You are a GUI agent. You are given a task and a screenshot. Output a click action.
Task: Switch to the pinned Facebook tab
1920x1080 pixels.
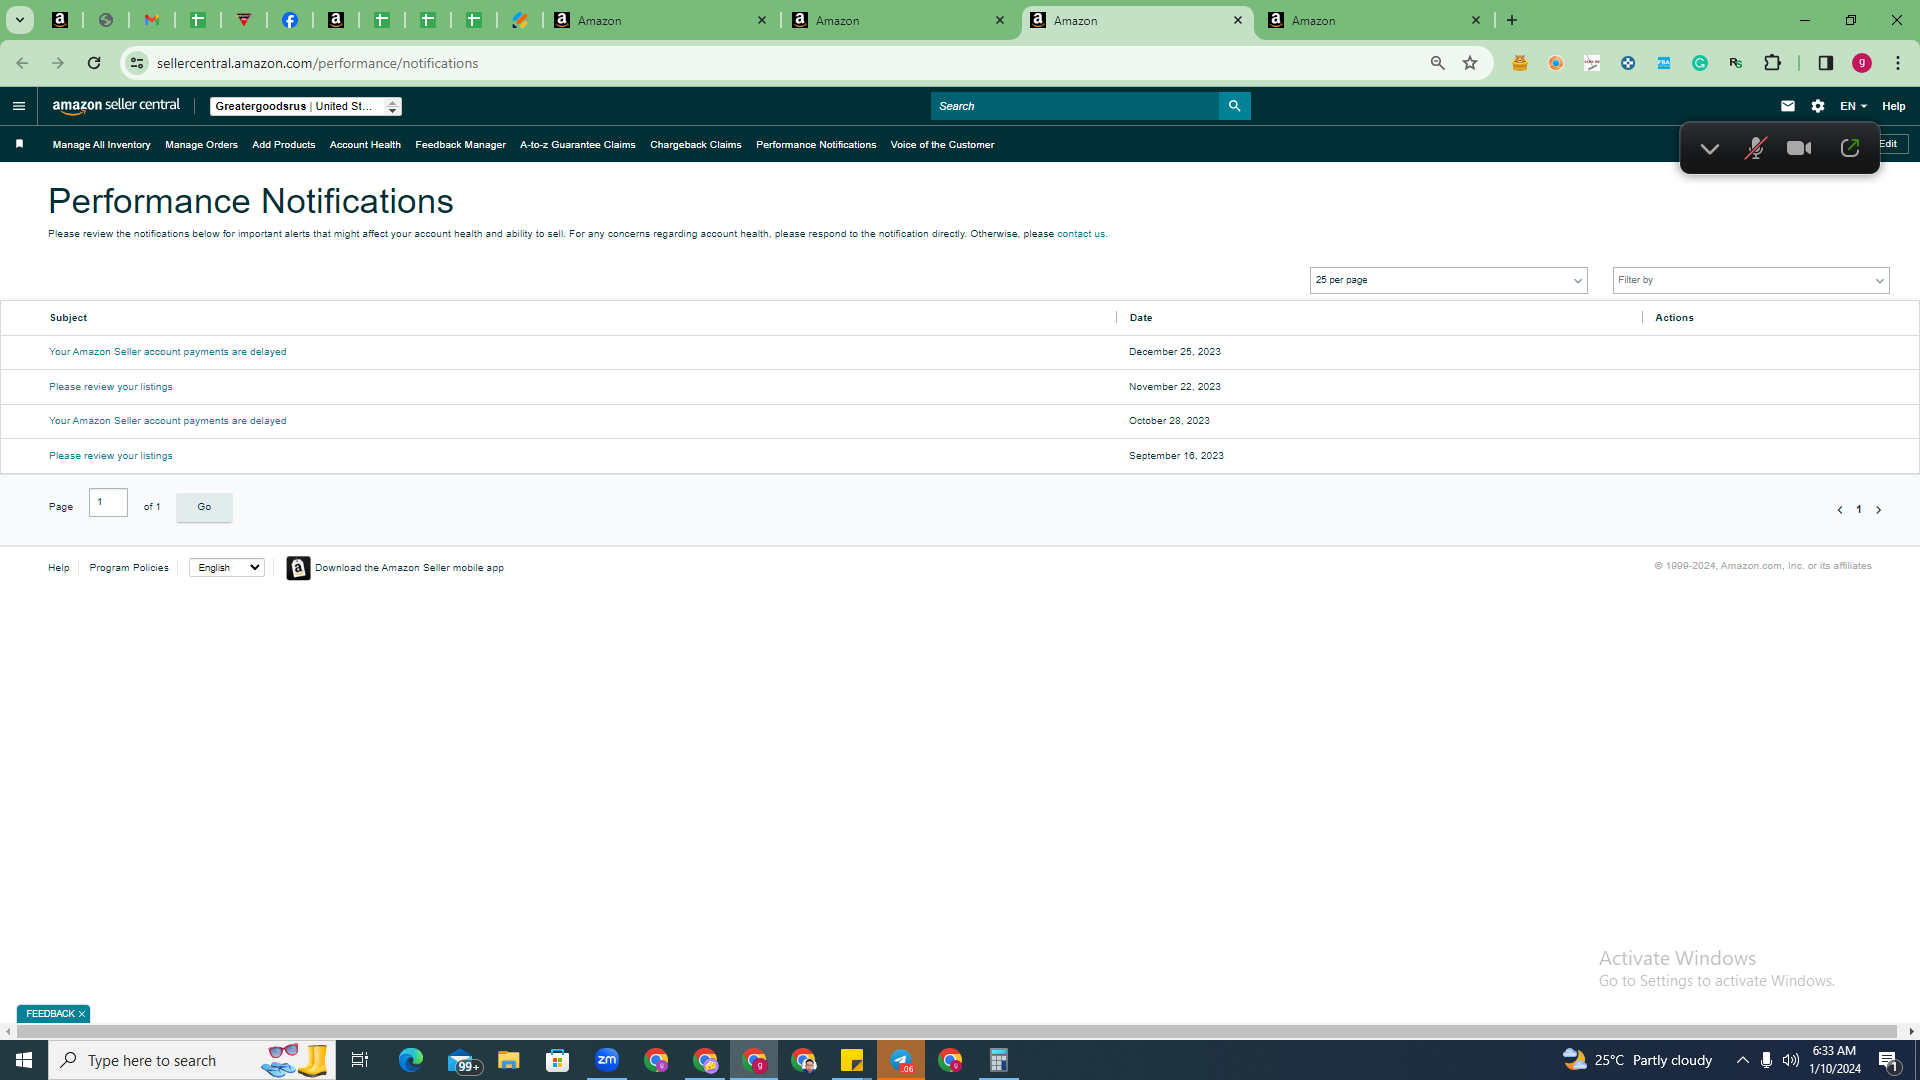[x=290, y=20]
